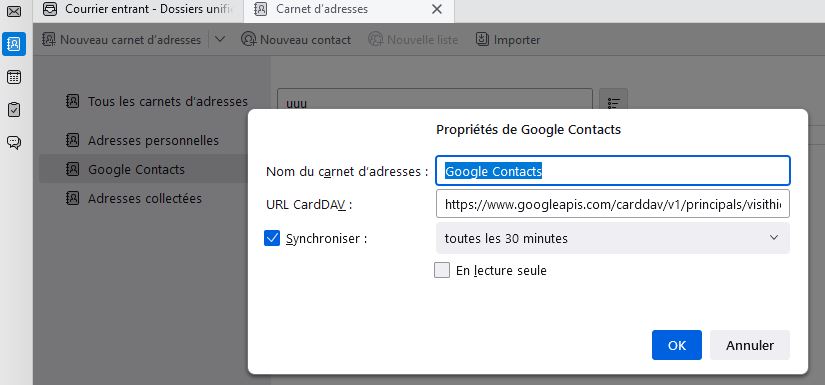Switch to the Courrier entrant tab
The image size is (825, 385).
click(138, 9)
